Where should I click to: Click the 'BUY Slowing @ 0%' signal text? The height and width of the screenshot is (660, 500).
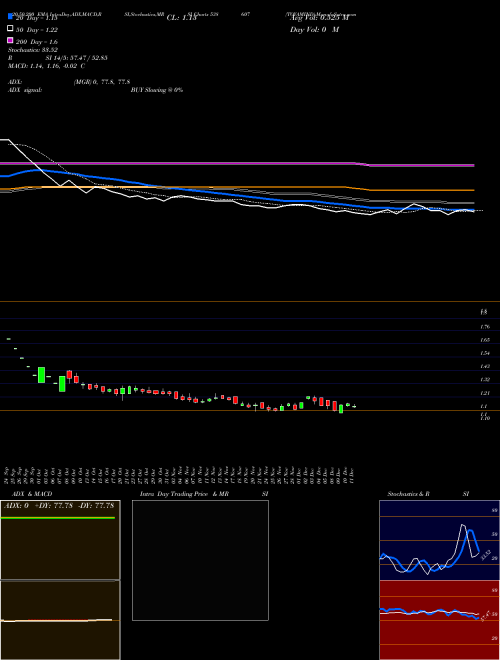(x=157, y=90)
